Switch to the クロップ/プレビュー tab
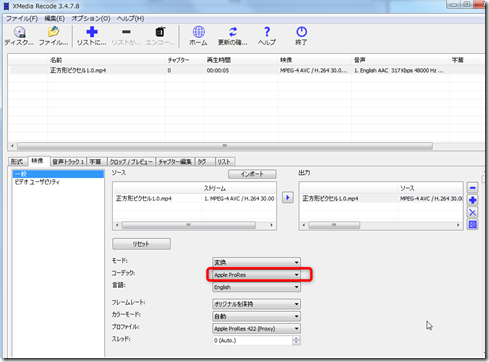 (x=131, y=162)
